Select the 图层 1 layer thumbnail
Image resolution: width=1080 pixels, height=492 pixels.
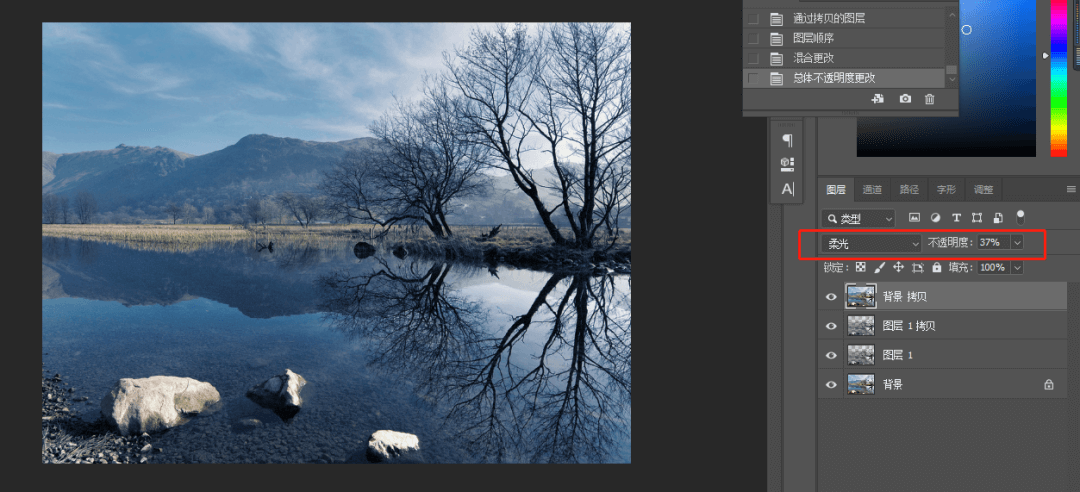(860, 355)
